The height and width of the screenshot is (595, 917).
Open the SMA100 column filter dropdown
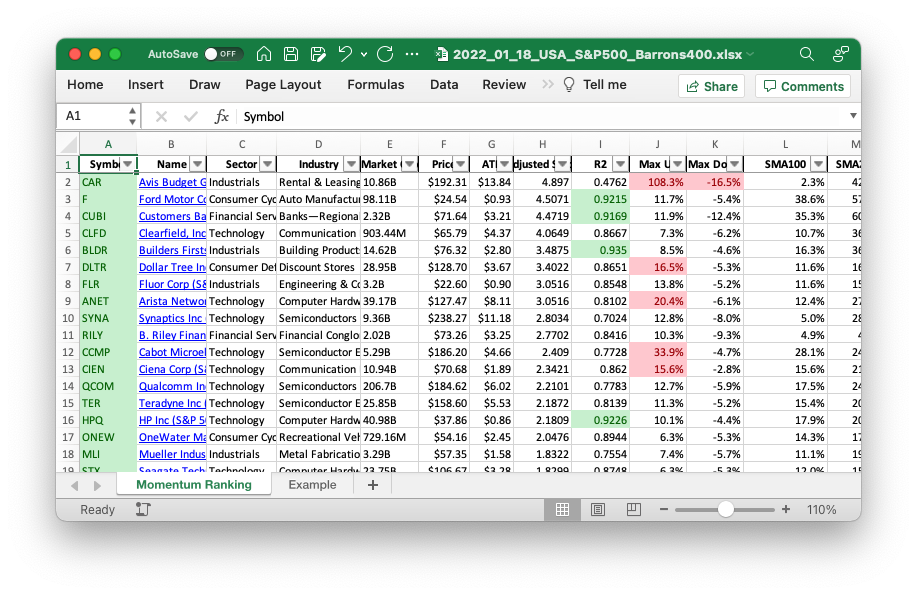coord(819,164)
